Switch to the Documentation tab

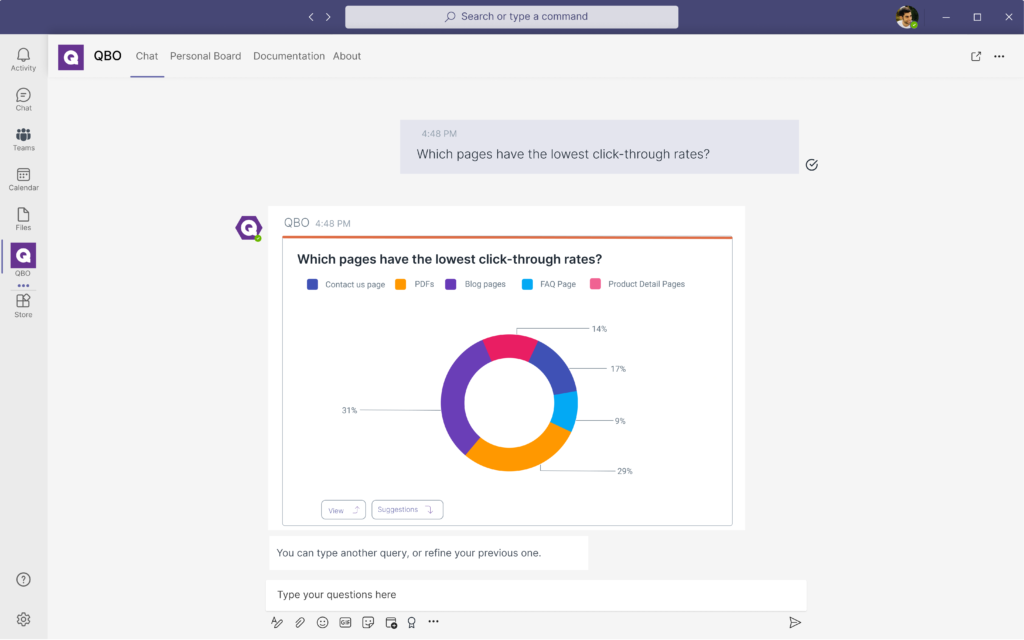pos(288,57)
